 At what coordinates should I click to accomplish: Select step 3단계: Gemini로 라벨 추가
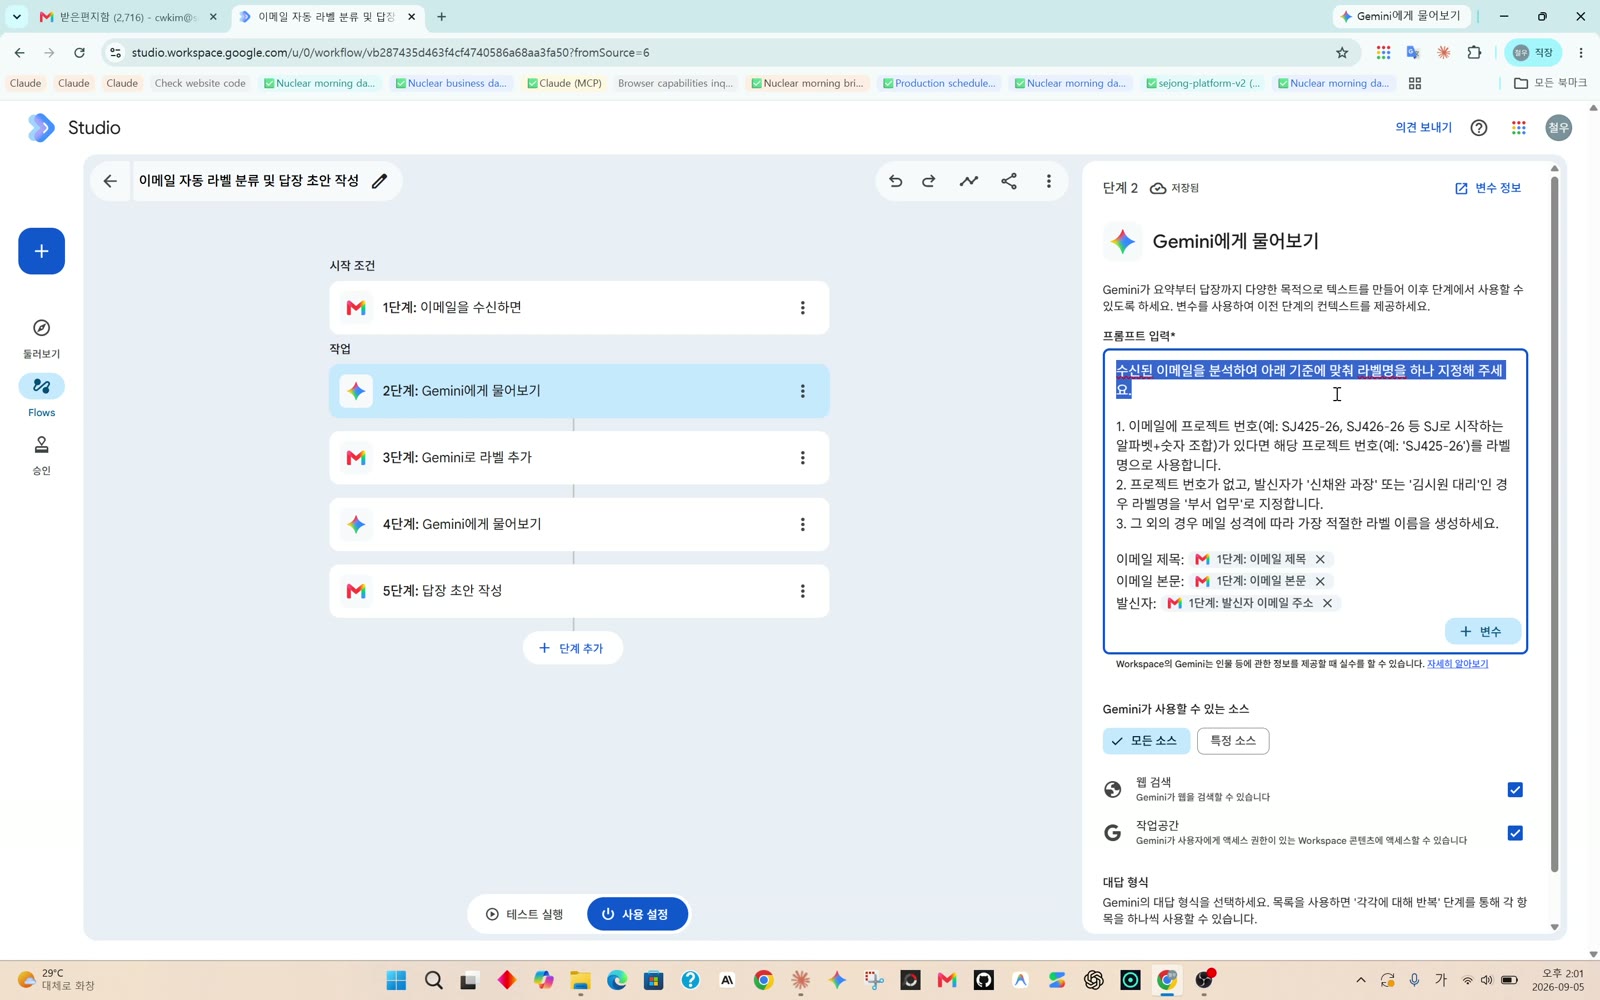[579, 458]
